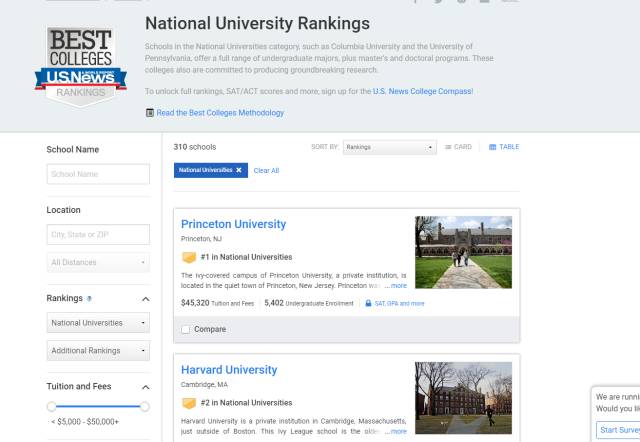Click the Rankings help question mark icon
Image resolution: width=640 pixels, height=442 pixels.
point(89,299)
